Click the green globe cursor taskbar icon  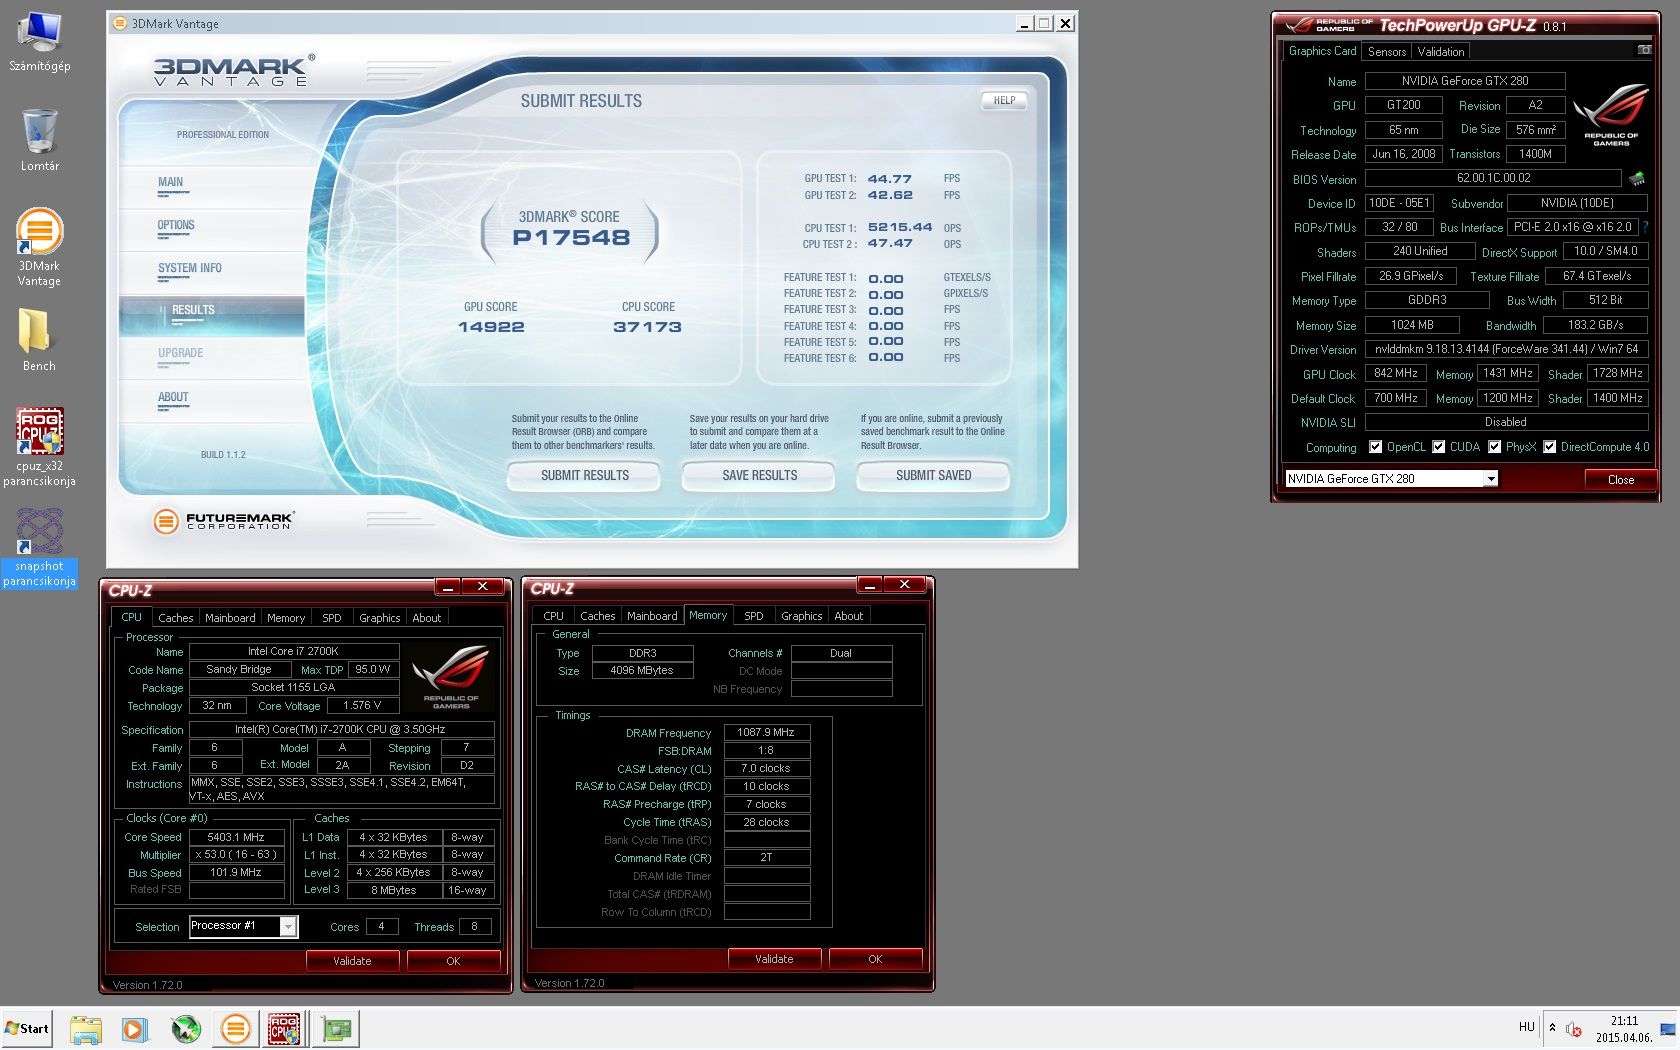click(186, 1029)
